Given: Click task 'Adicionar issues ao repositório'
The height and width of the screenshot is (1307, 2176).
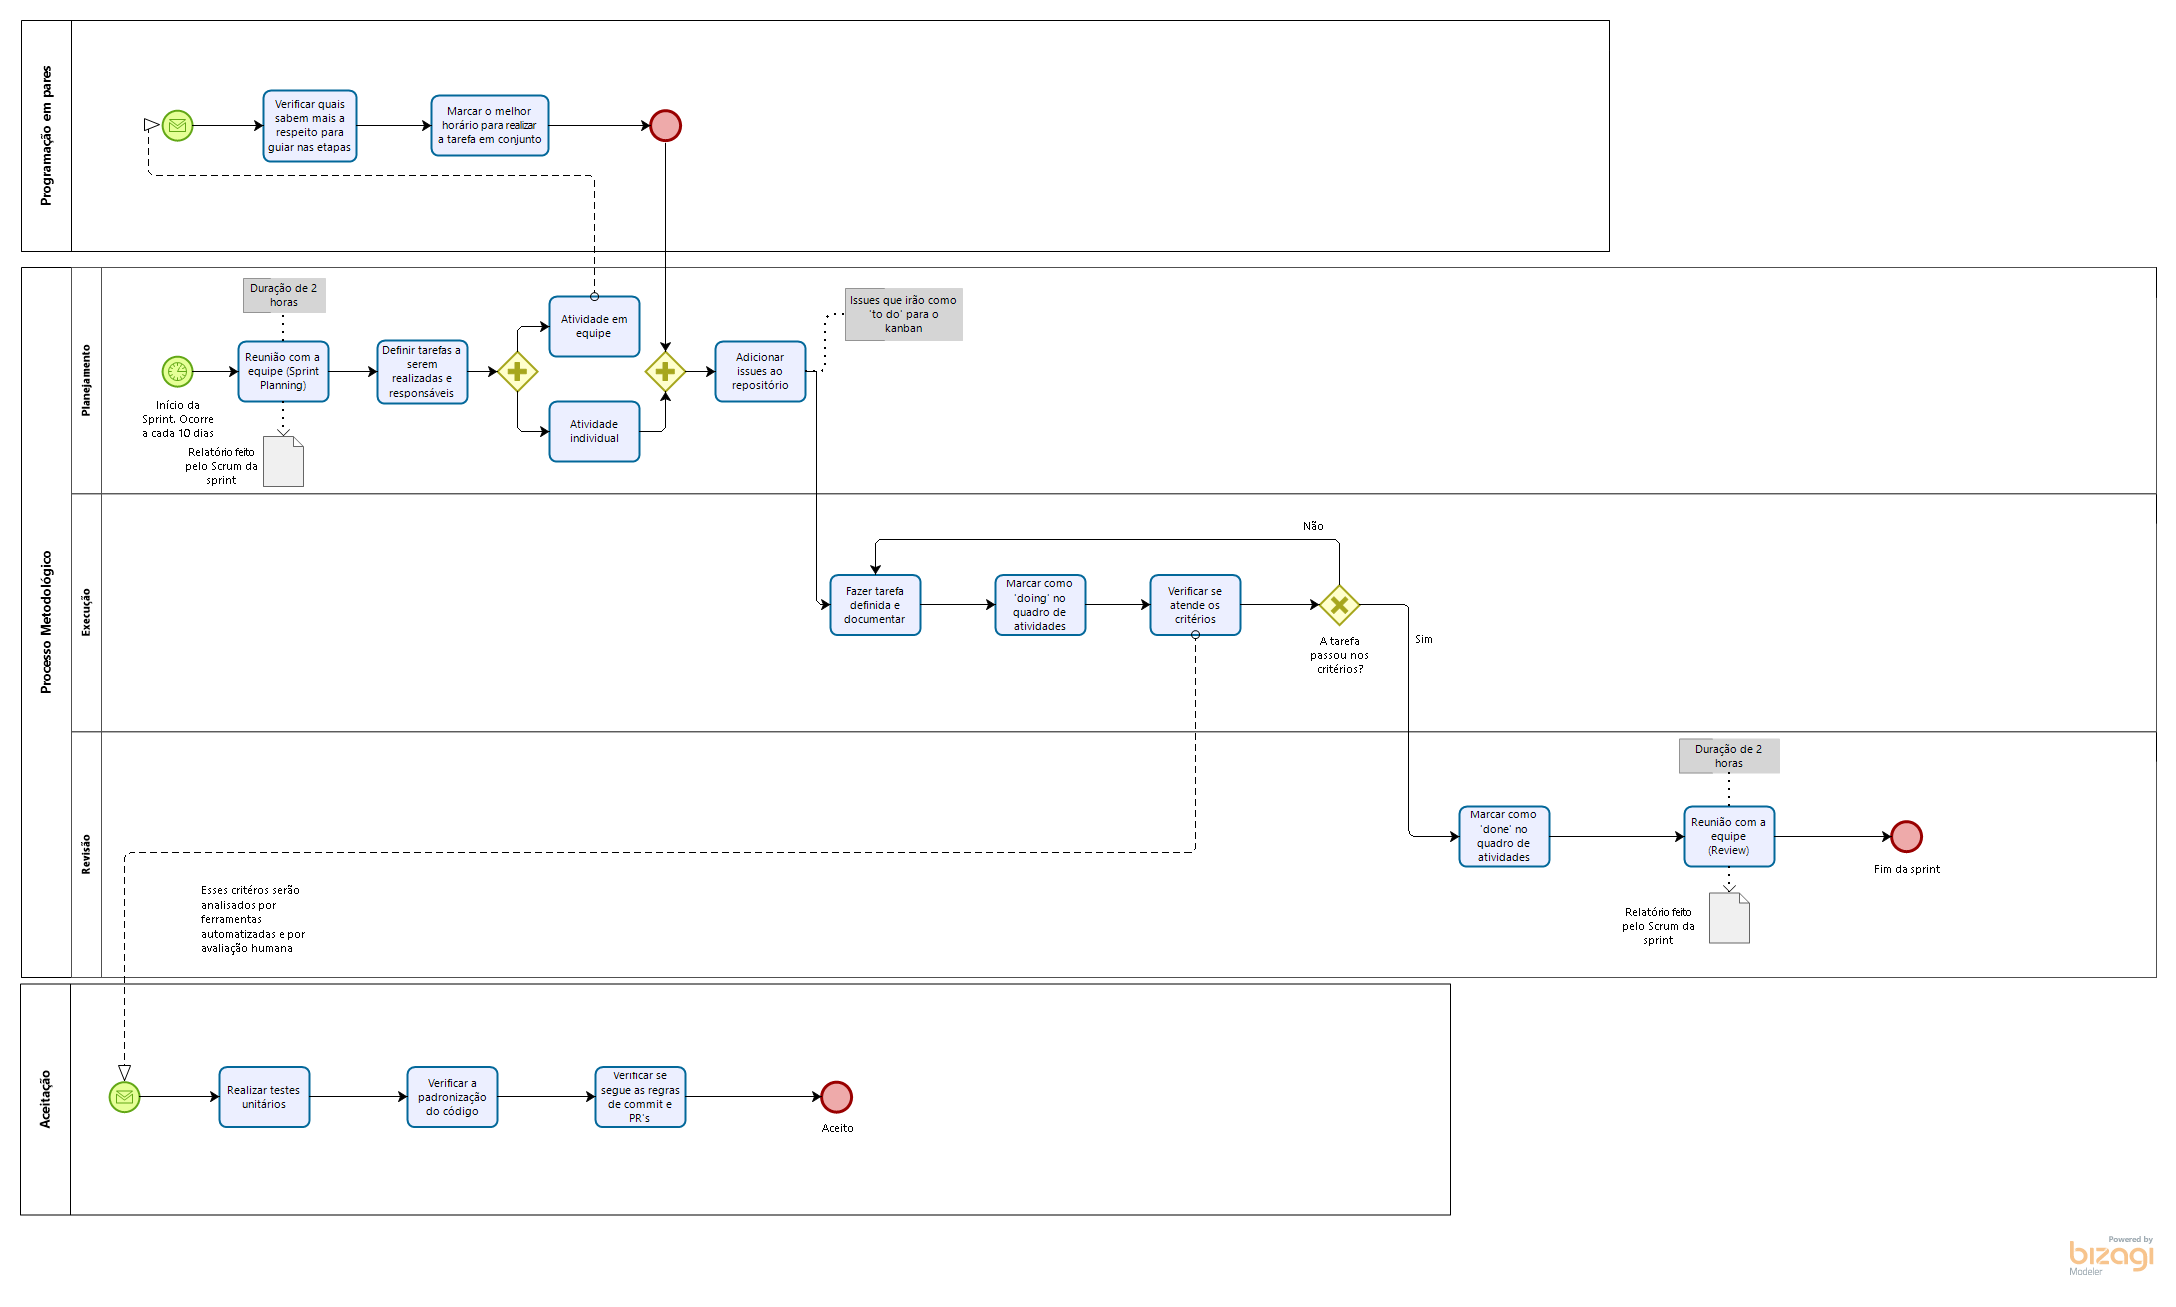Looking at the screenshot, I should 760,372.
